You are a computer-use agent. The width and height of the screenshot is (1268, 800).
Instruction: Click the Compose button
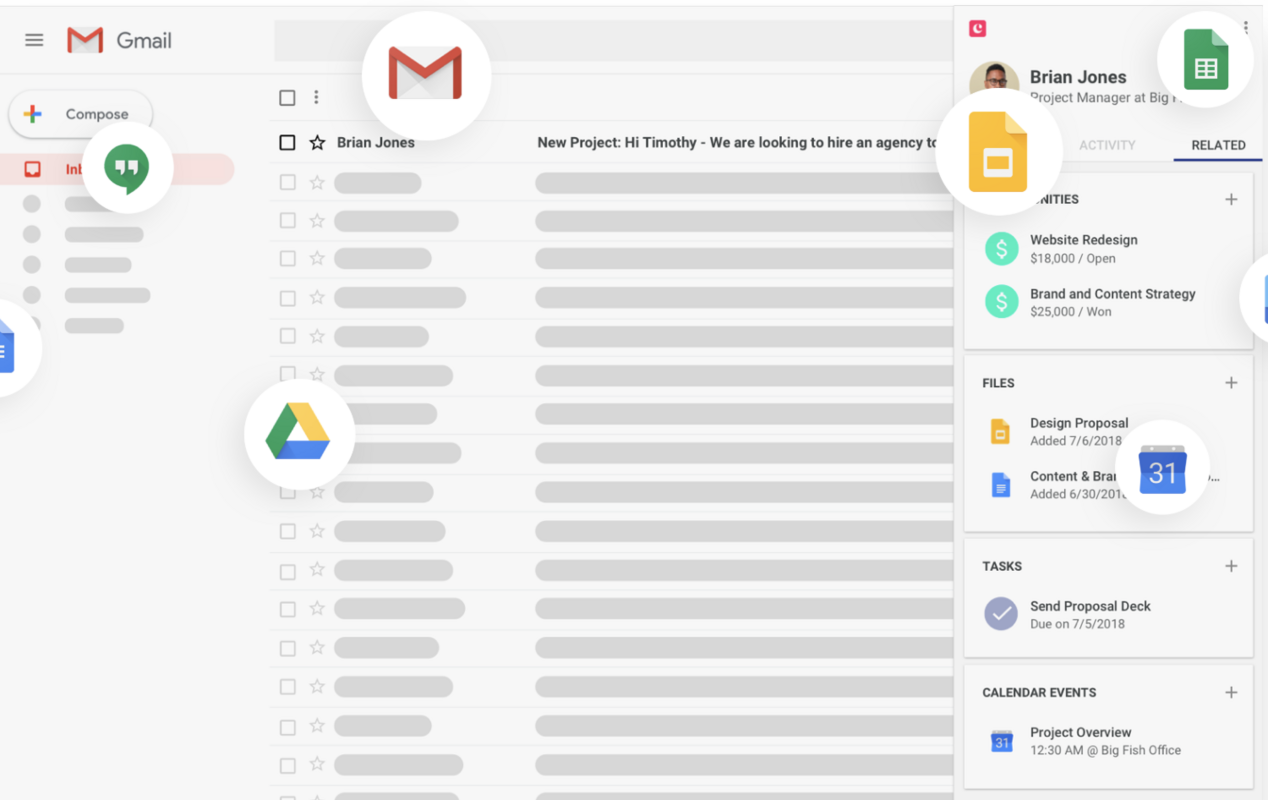pos(81,114)
